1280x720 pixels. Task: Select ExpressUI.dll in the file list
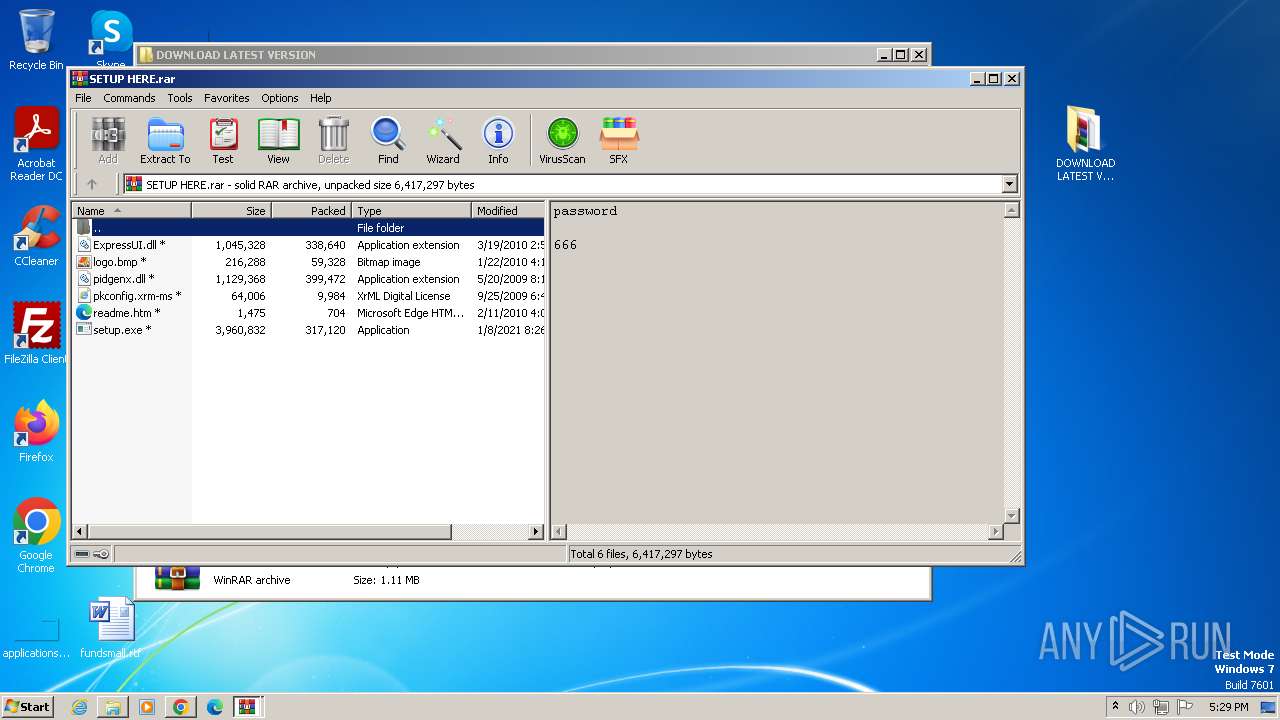(x=308, y=245)
